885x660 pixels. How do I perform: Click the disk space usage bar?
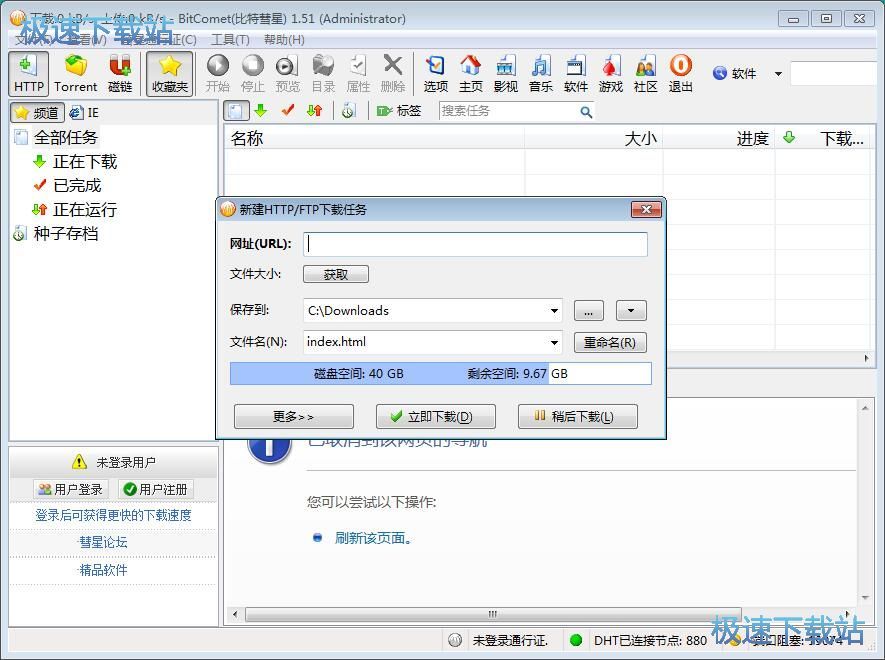pos(441,374)
